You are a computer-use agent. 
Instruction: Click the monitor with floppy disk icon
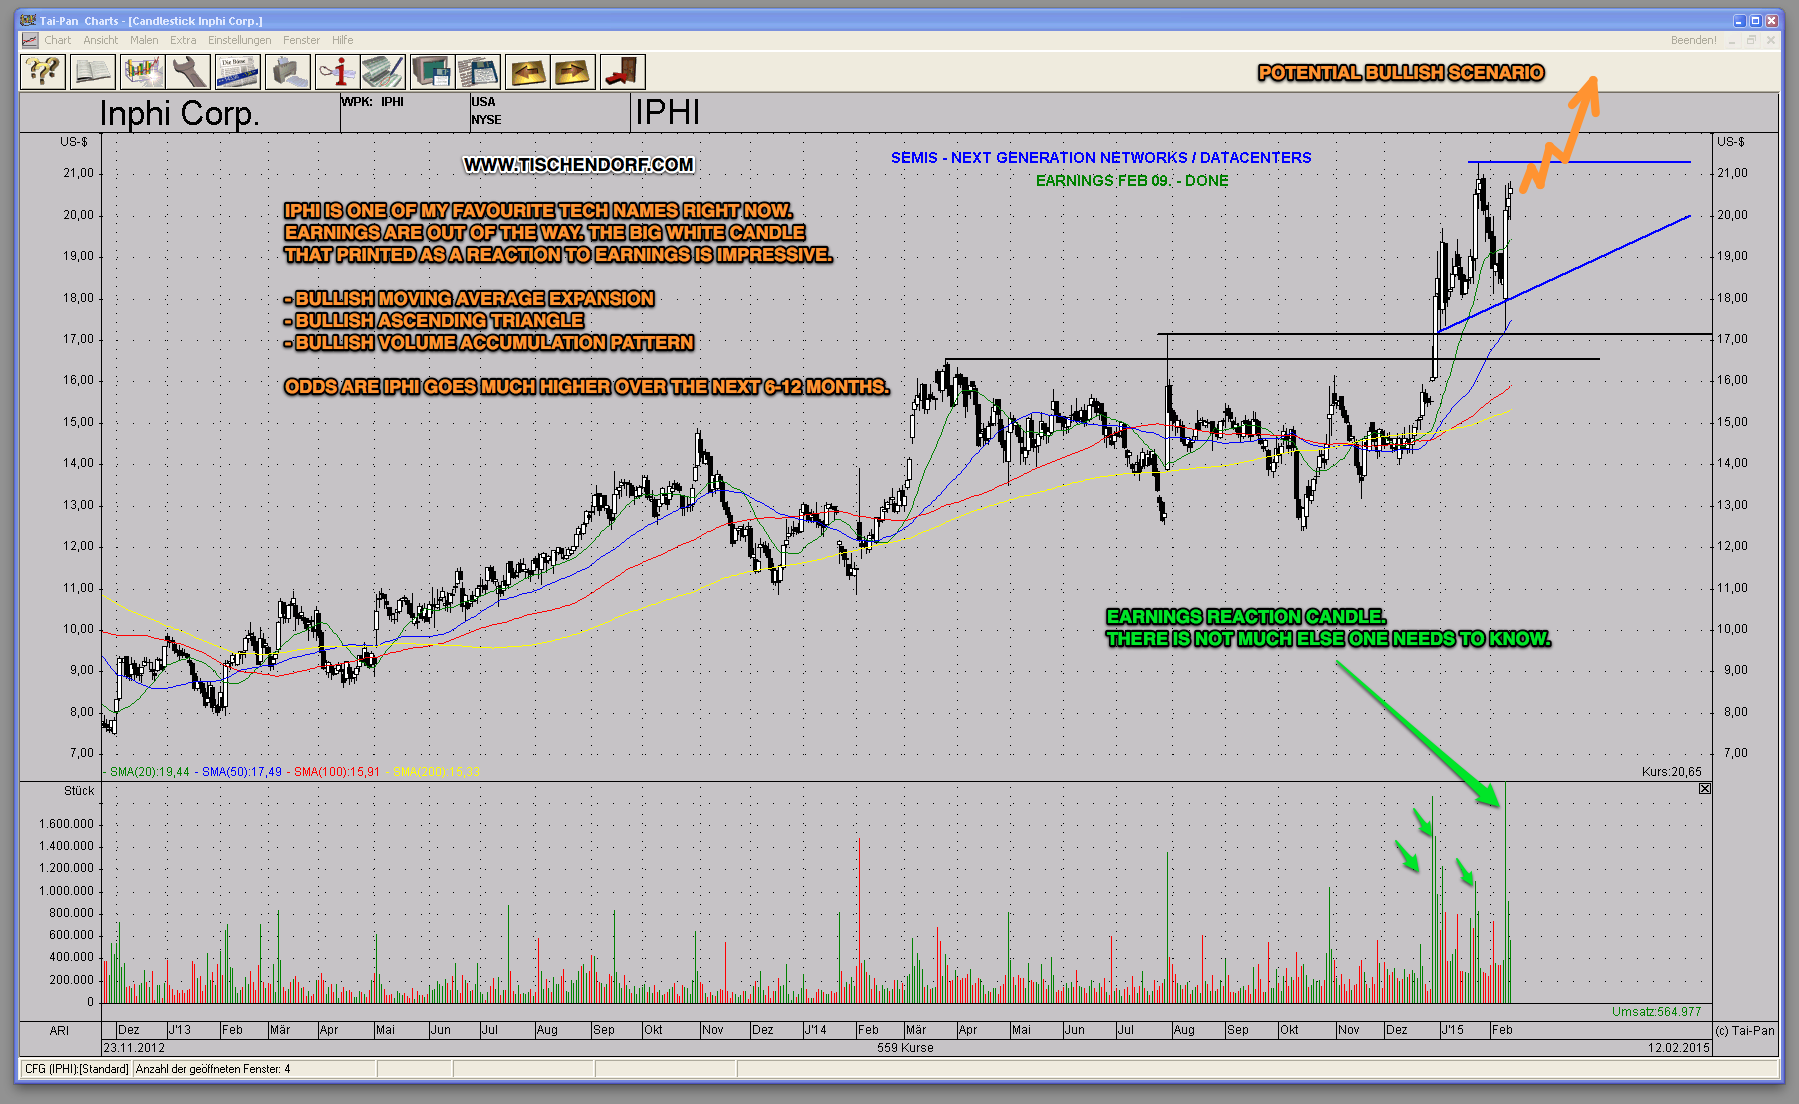pyautogui.click(x=432, y=72)
